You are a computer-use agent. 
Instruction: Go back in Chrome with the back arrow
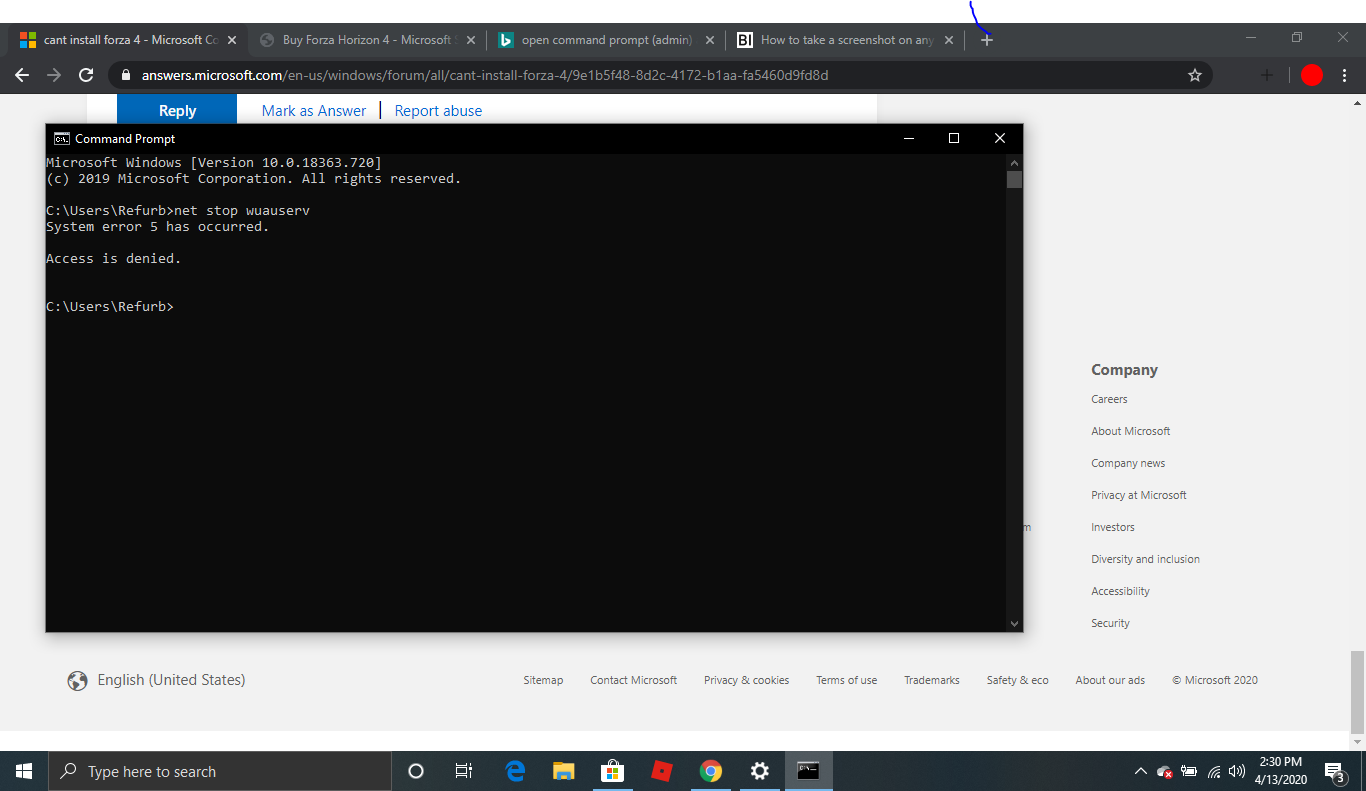click(x=22, y=75)
